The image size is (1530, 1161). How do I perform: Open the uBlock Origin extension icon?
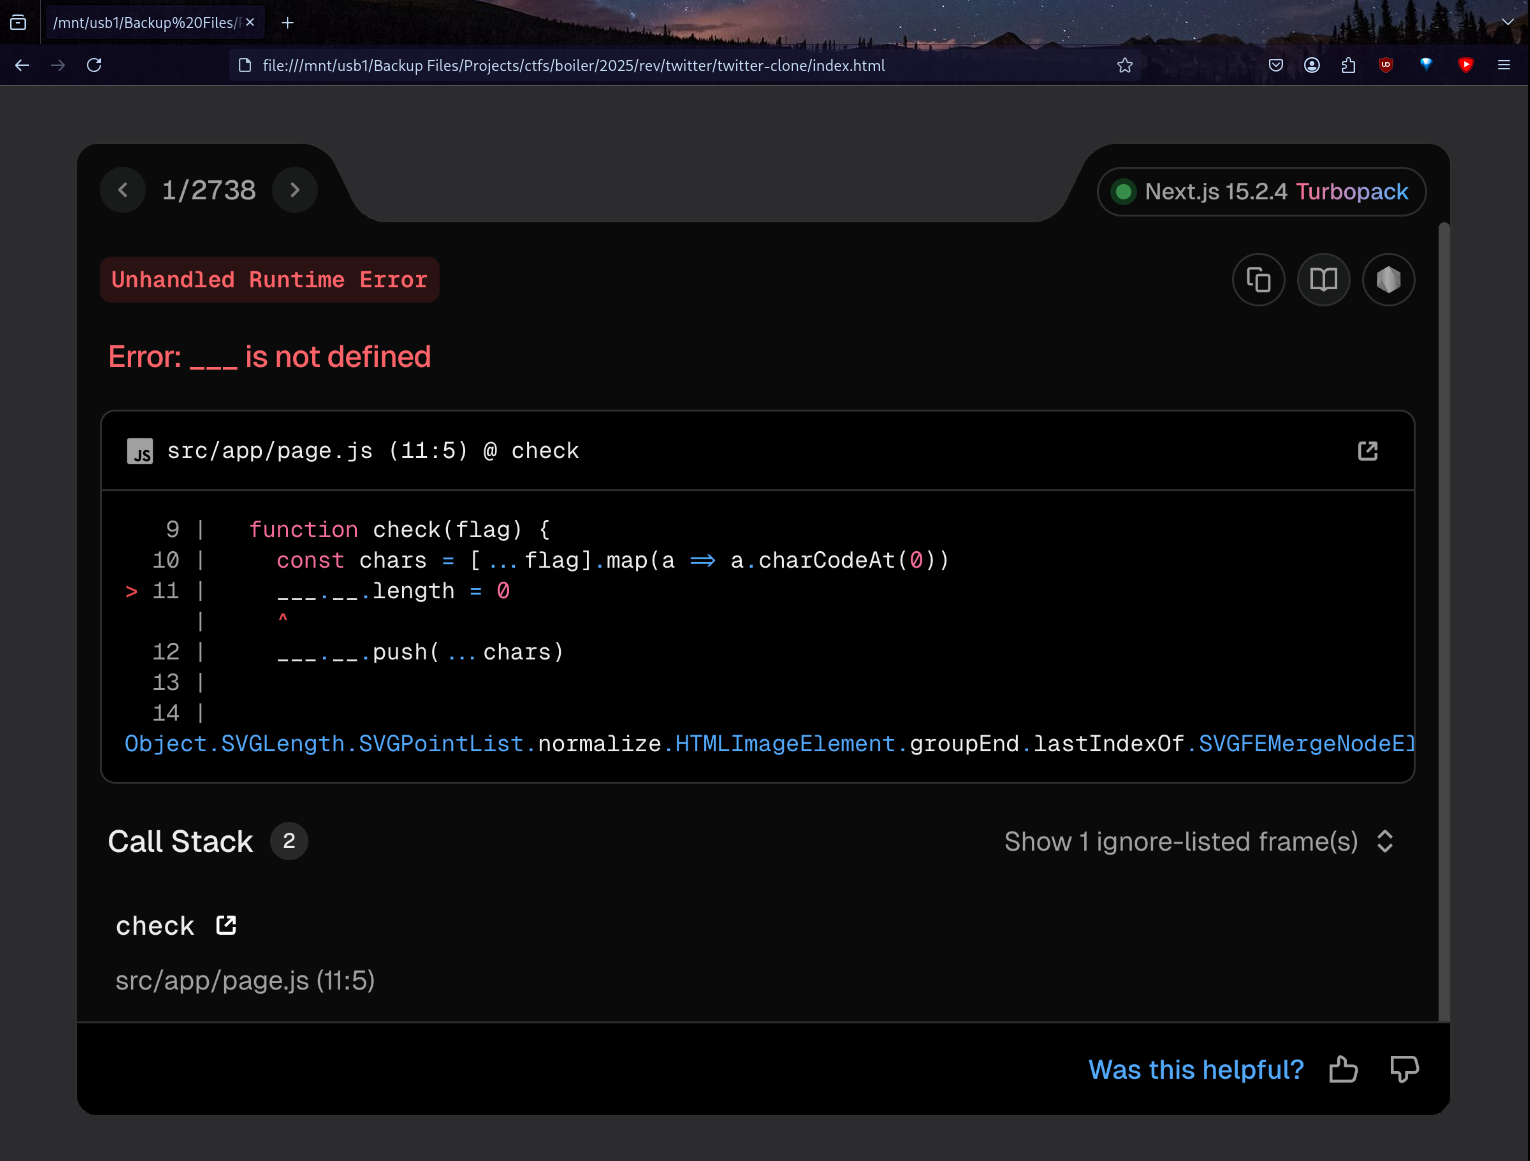pos(1385,65)
